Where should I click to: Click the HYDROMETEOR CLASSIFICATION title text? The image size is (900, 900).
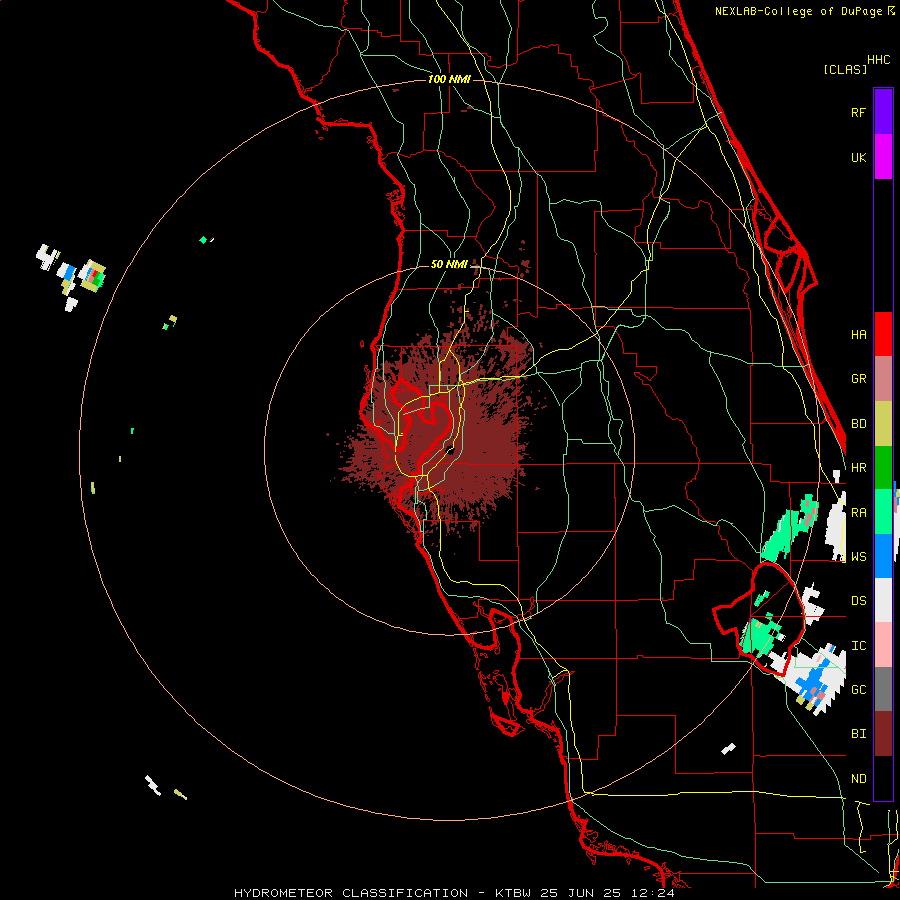[x=351, y=893]
